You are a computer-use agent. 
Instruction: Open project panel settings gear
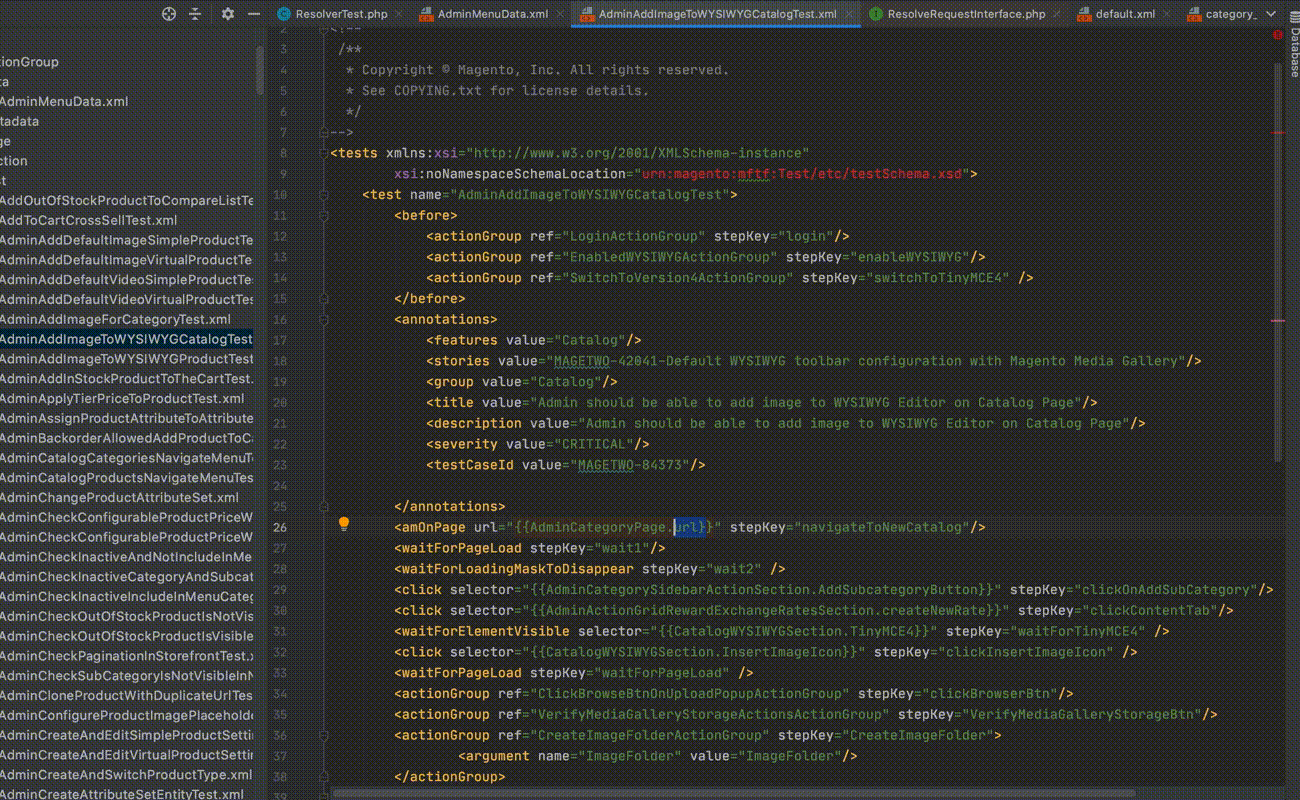pyautogui.click(x=228, y=14)
